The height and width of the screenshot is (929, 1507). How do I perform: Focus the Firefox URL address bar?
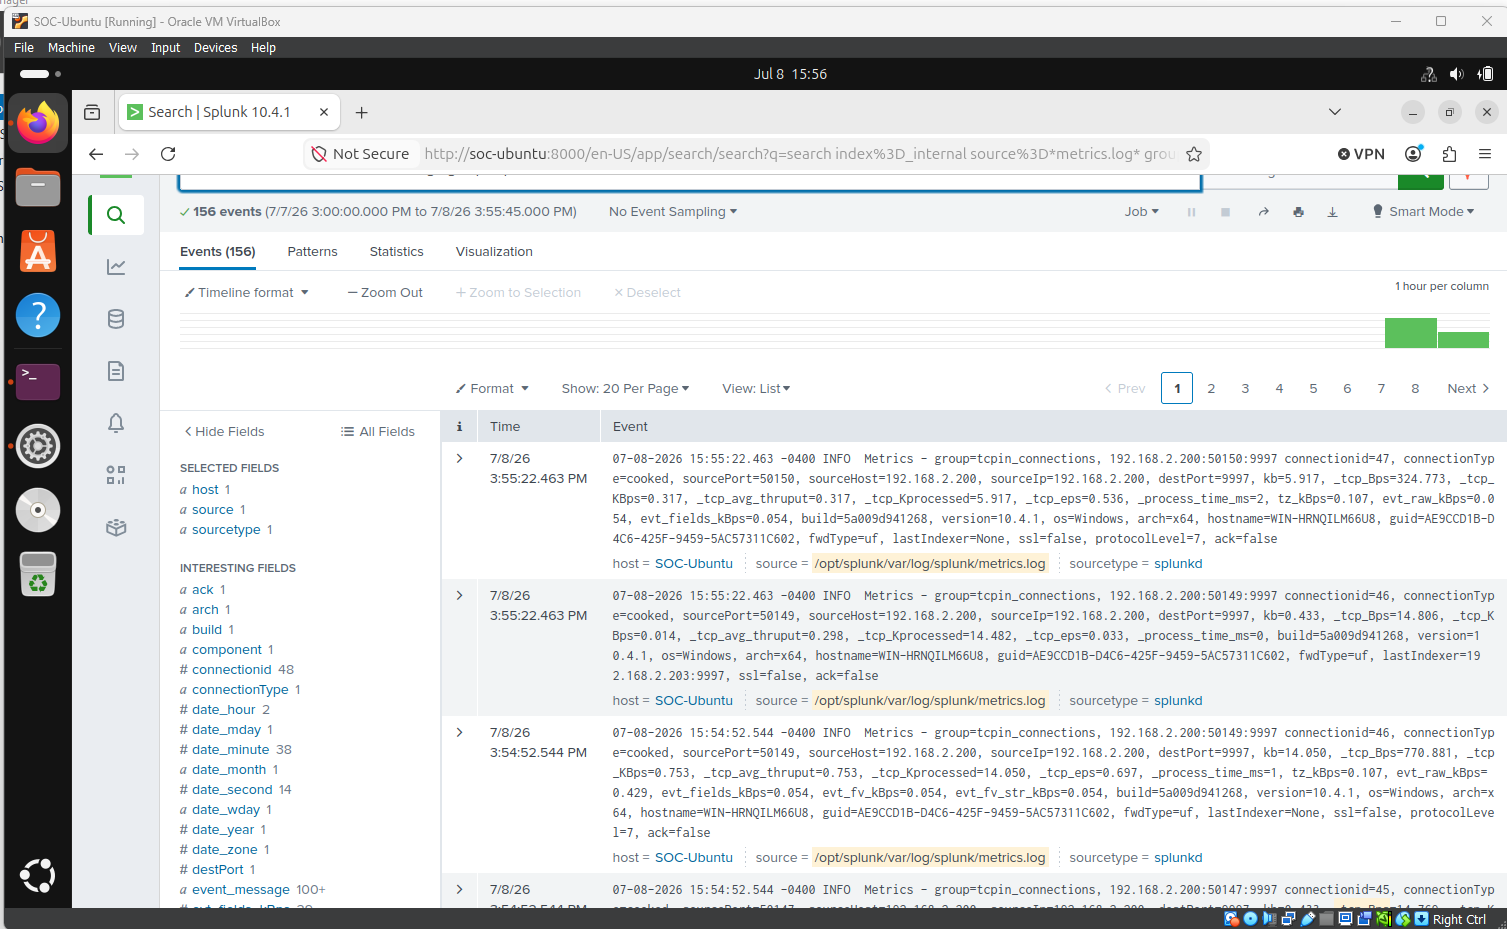pos(798,154)
